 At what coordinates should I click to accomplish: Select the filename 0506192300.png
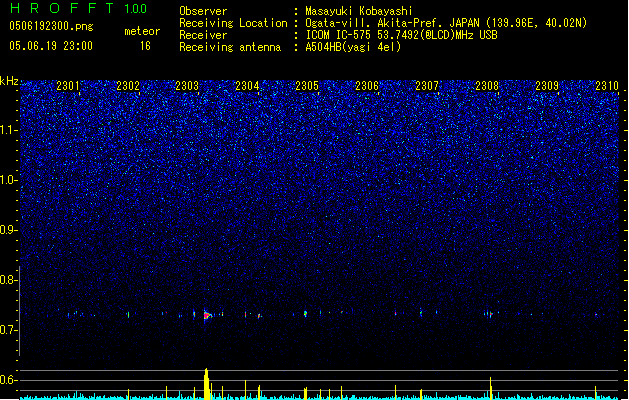(51, 26)
